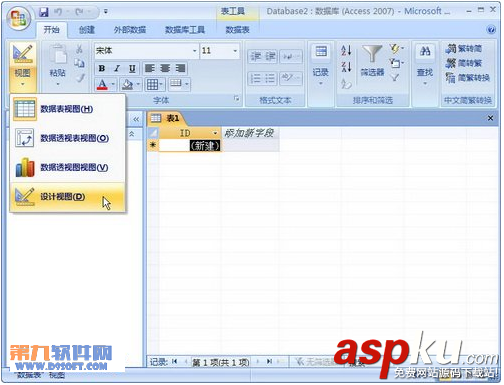Sort descending Z to A

tap(346, 67)
